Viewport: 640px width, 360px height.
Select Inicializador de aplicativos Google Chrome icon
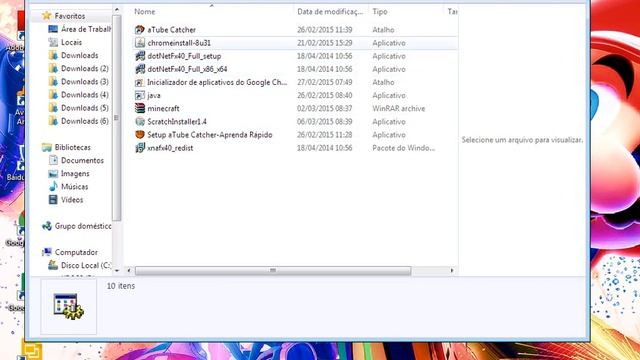click(140, 82)
